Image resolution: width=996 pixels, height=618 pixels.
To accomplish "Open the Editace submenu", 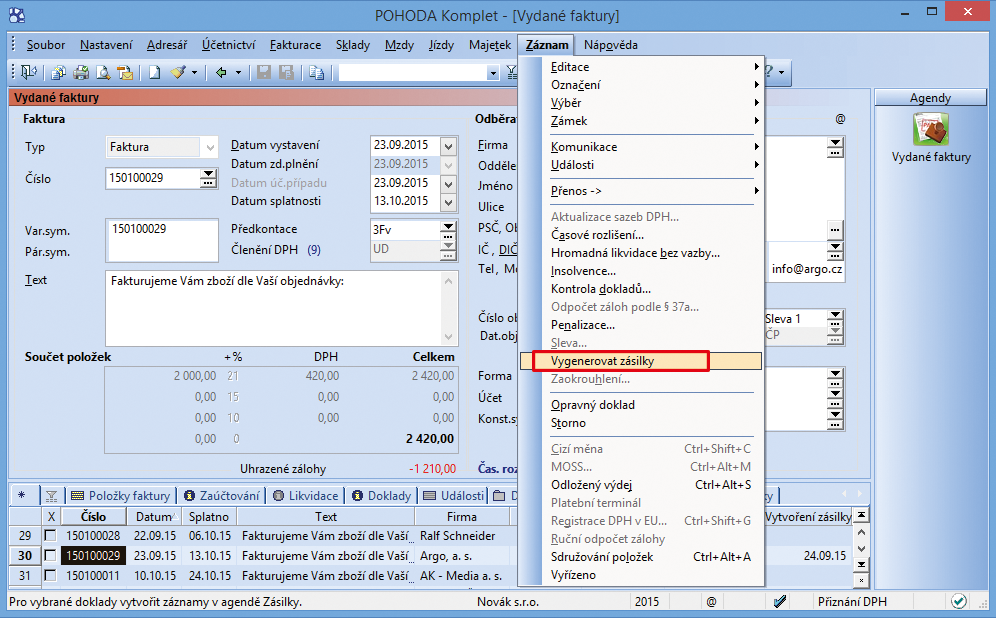I will click(x=652, y=67).
